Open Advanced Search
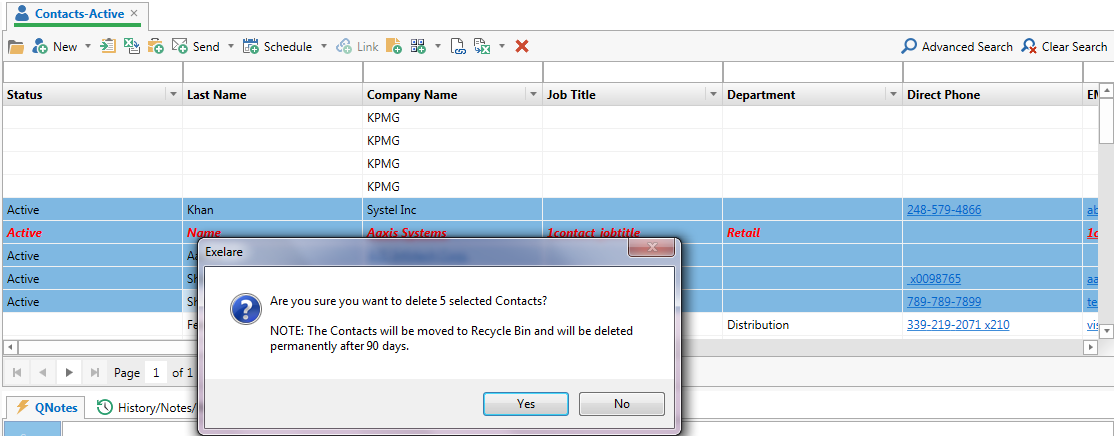The height and width of the screenshot is (436, 1114). pos(957,47)
